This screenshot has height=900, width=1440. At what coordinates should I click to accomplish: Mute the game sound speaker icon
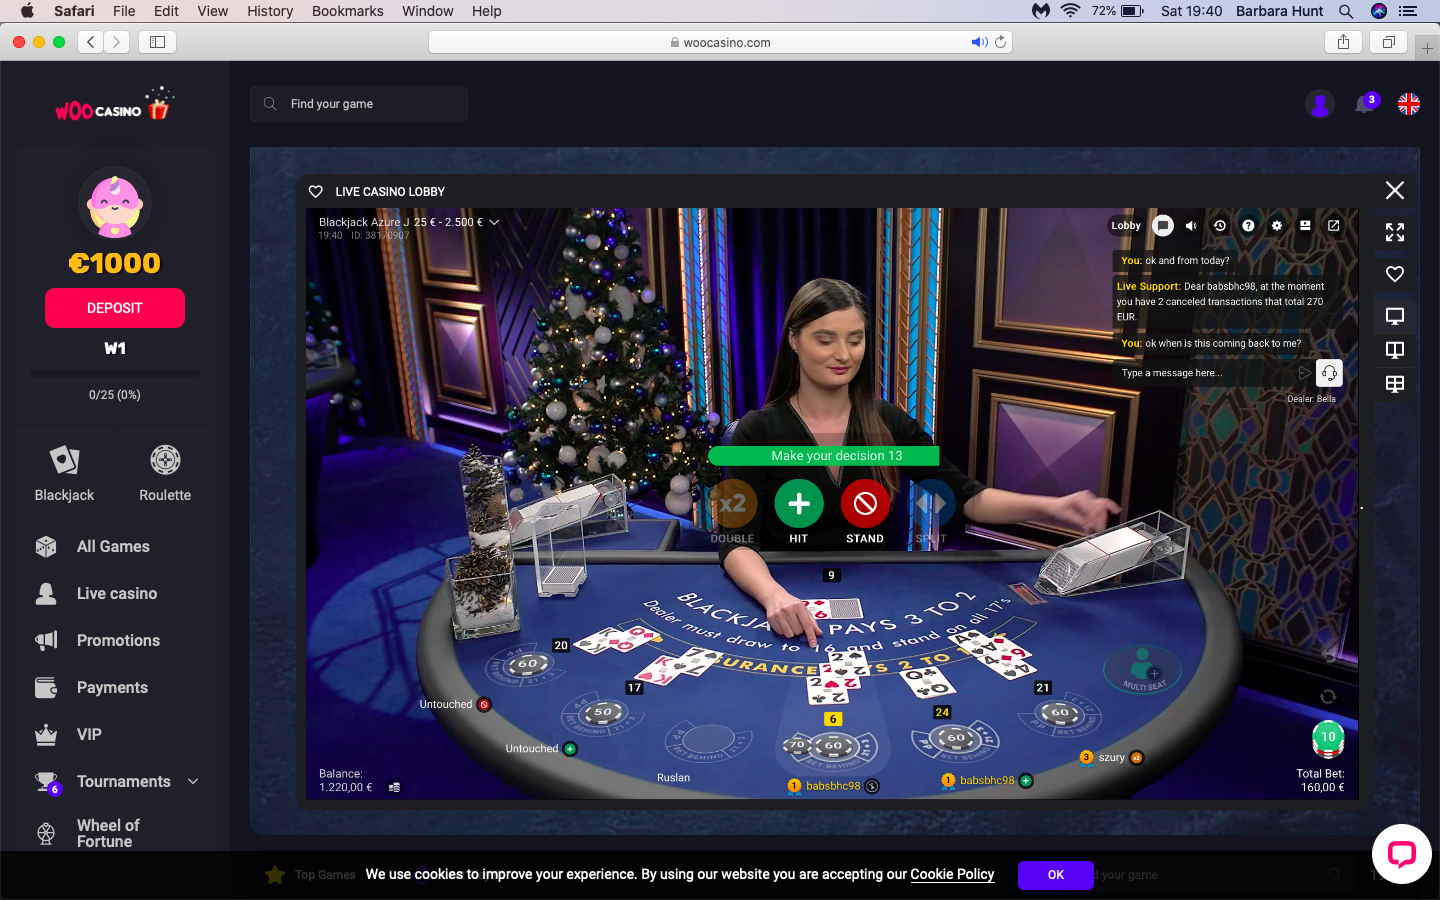1191,226
